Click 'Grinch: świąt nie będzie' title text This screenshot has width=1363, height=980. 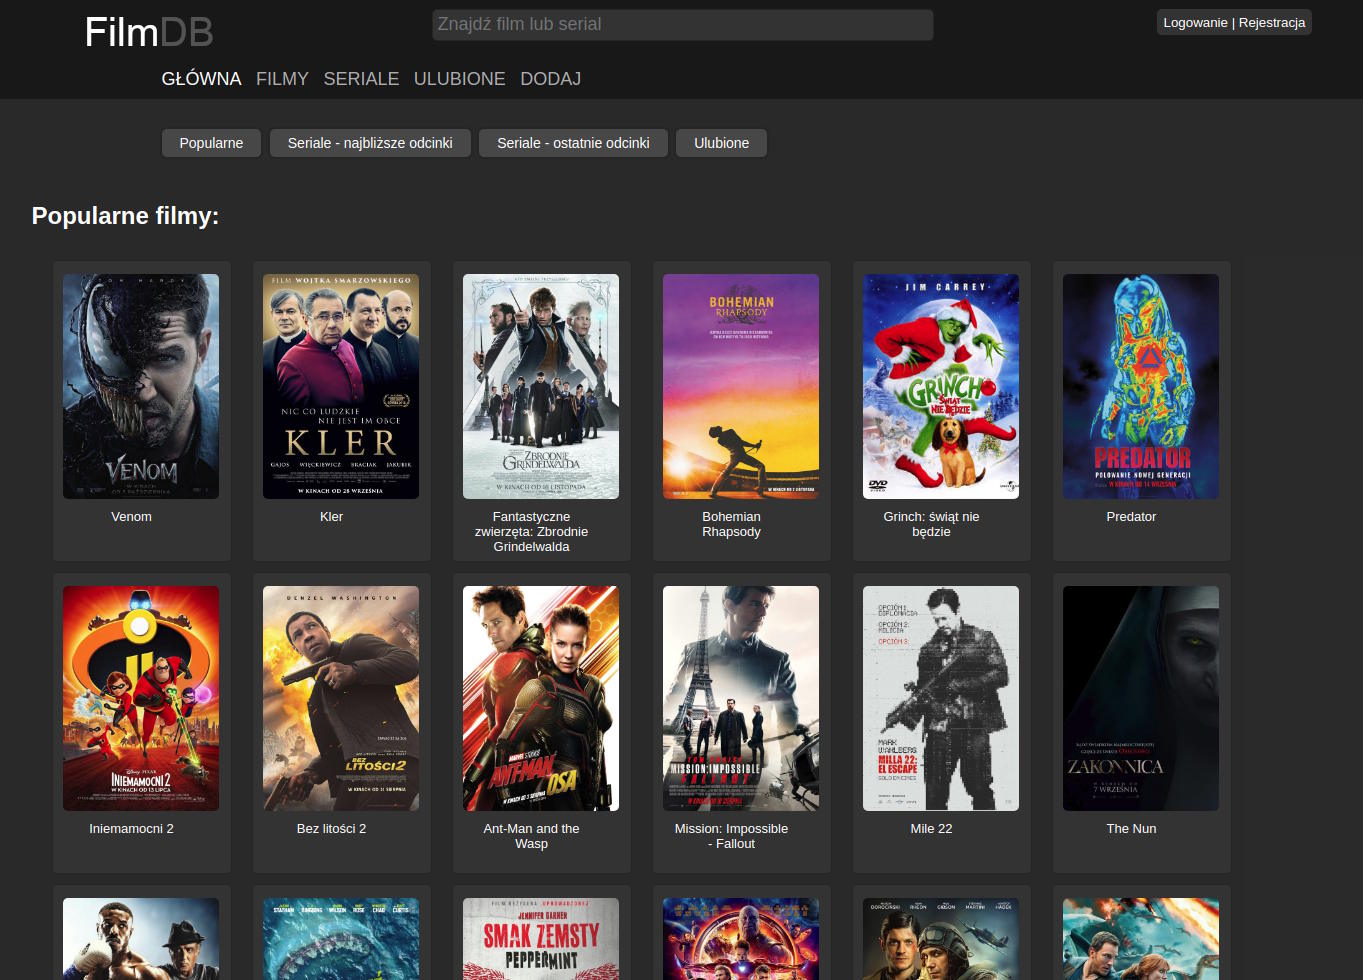pyautogui.click(x=931, y=524)
